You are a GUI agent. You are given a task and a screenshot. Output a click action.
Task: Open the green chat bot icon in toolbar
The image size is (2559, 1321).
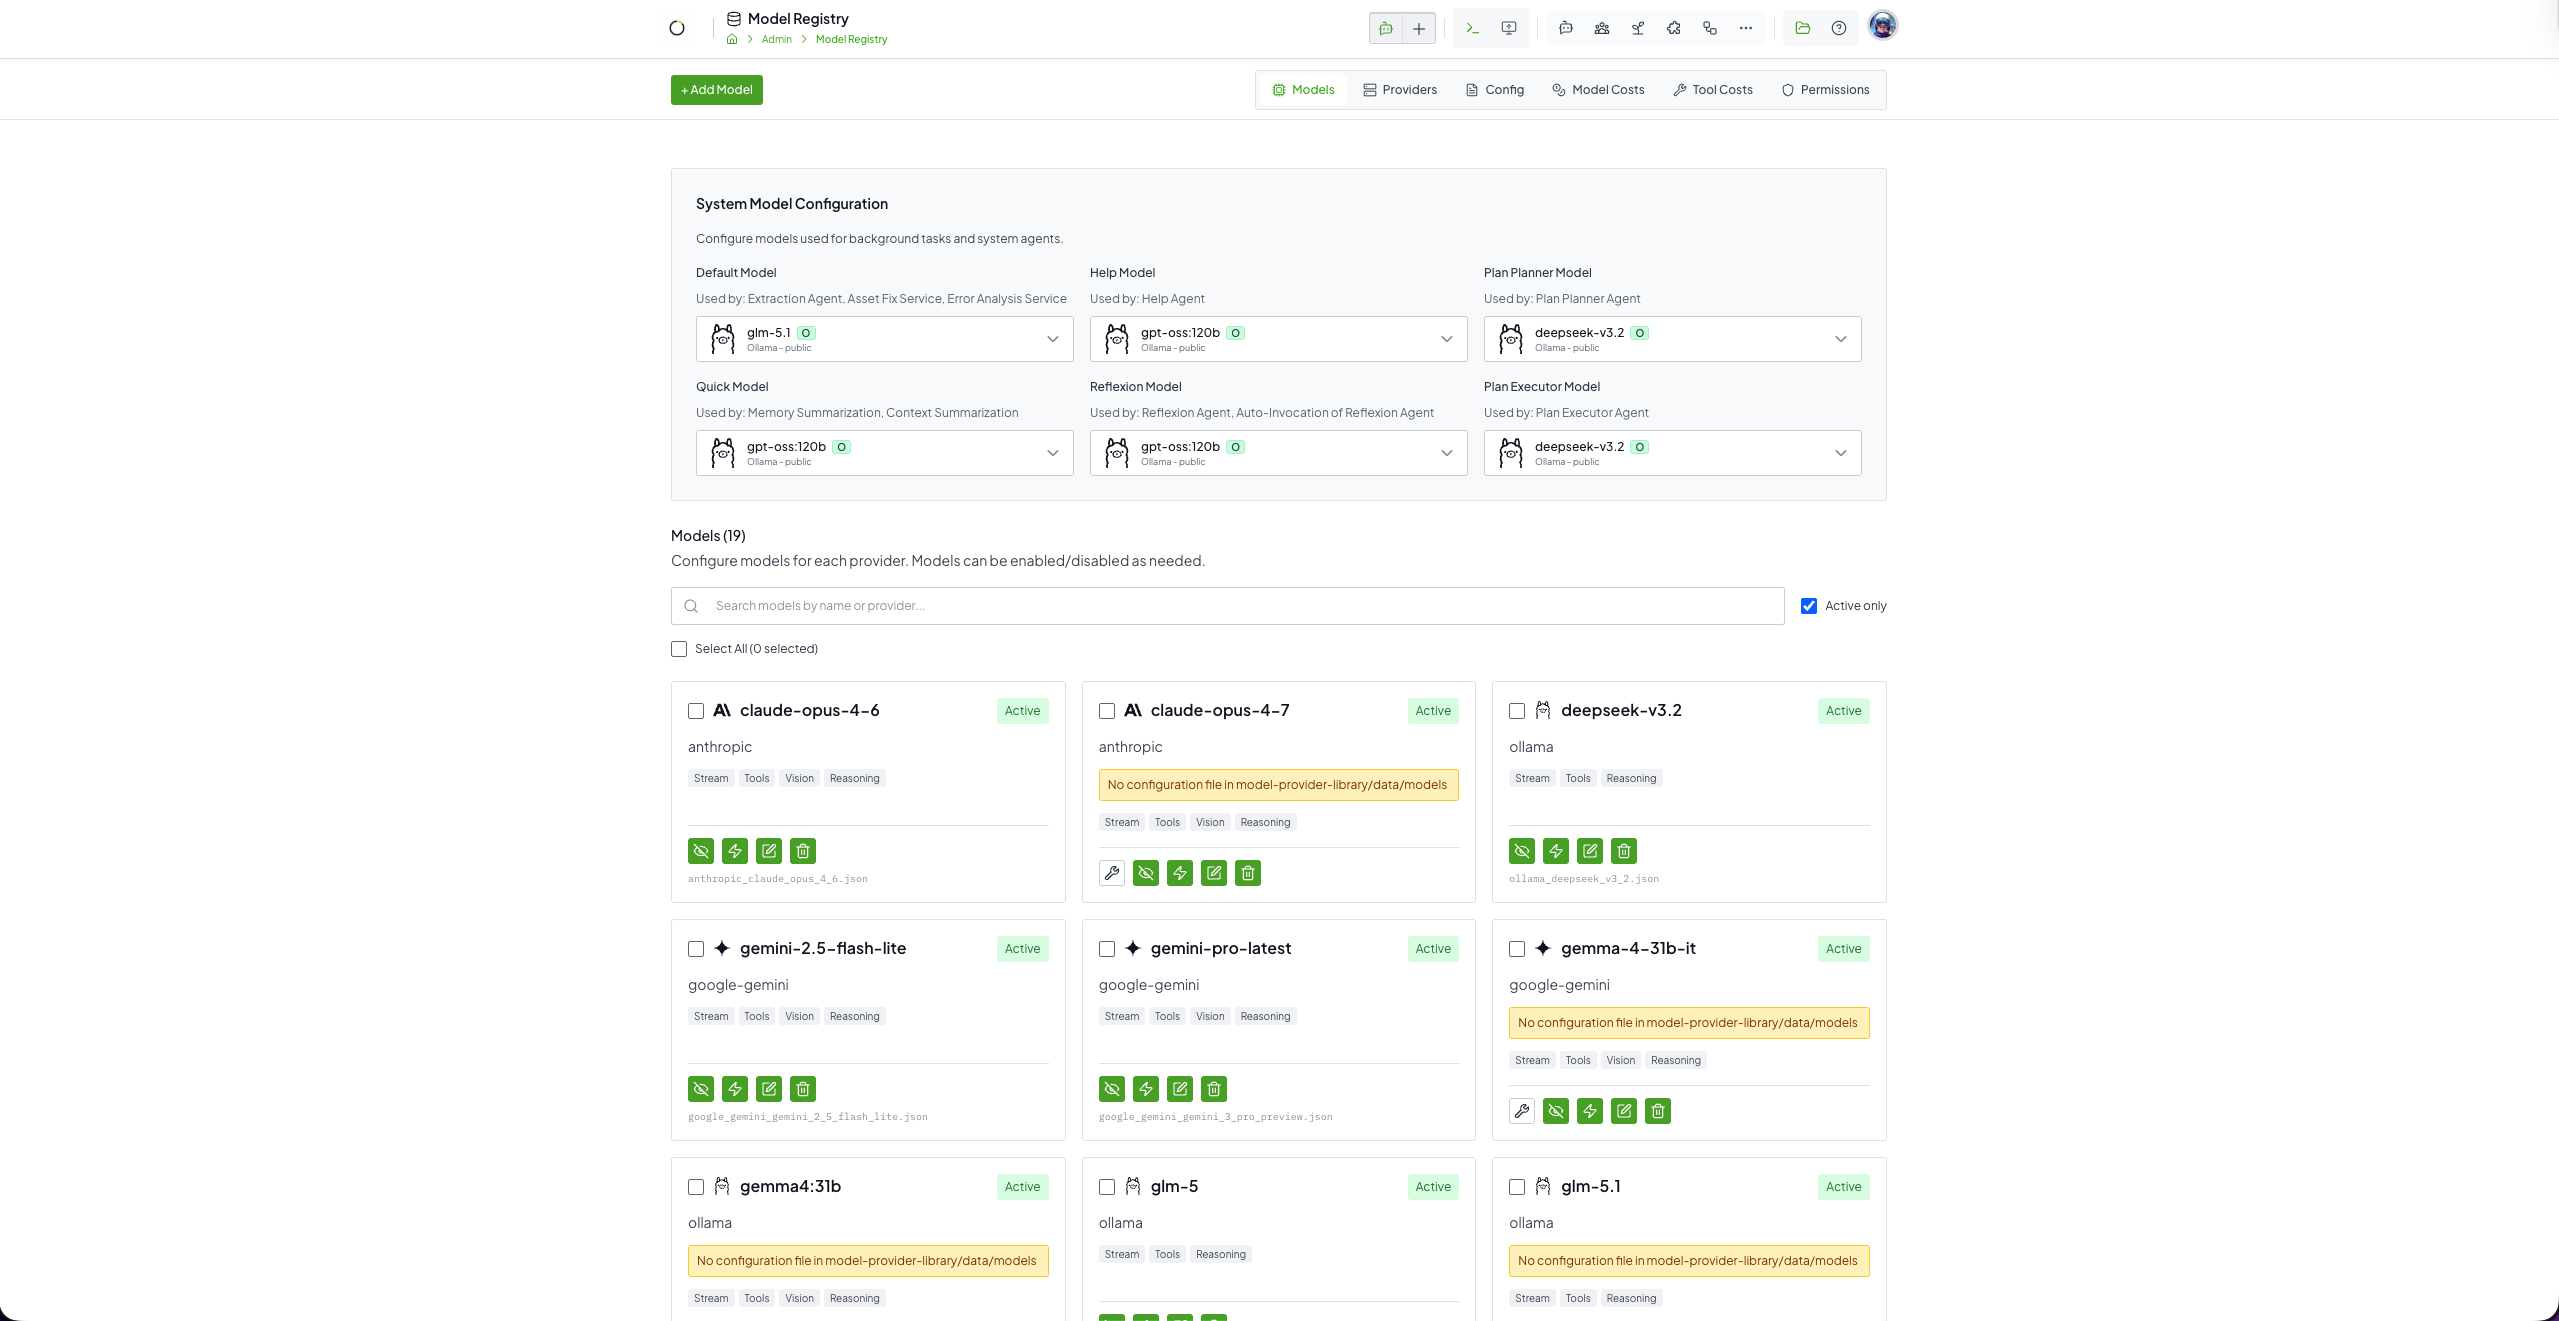pos(1386,28)
